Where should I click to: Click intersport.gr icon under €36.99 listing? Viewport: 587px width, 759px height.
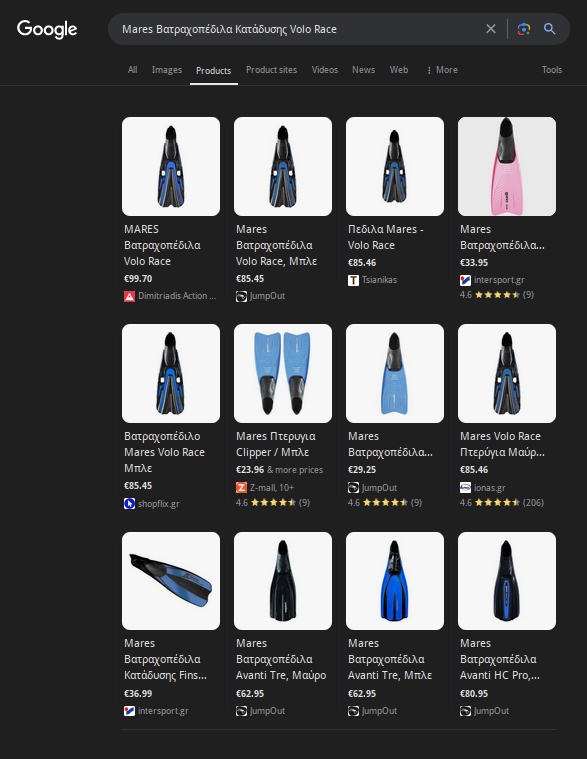pyautogui.click(x=129, y=711)
